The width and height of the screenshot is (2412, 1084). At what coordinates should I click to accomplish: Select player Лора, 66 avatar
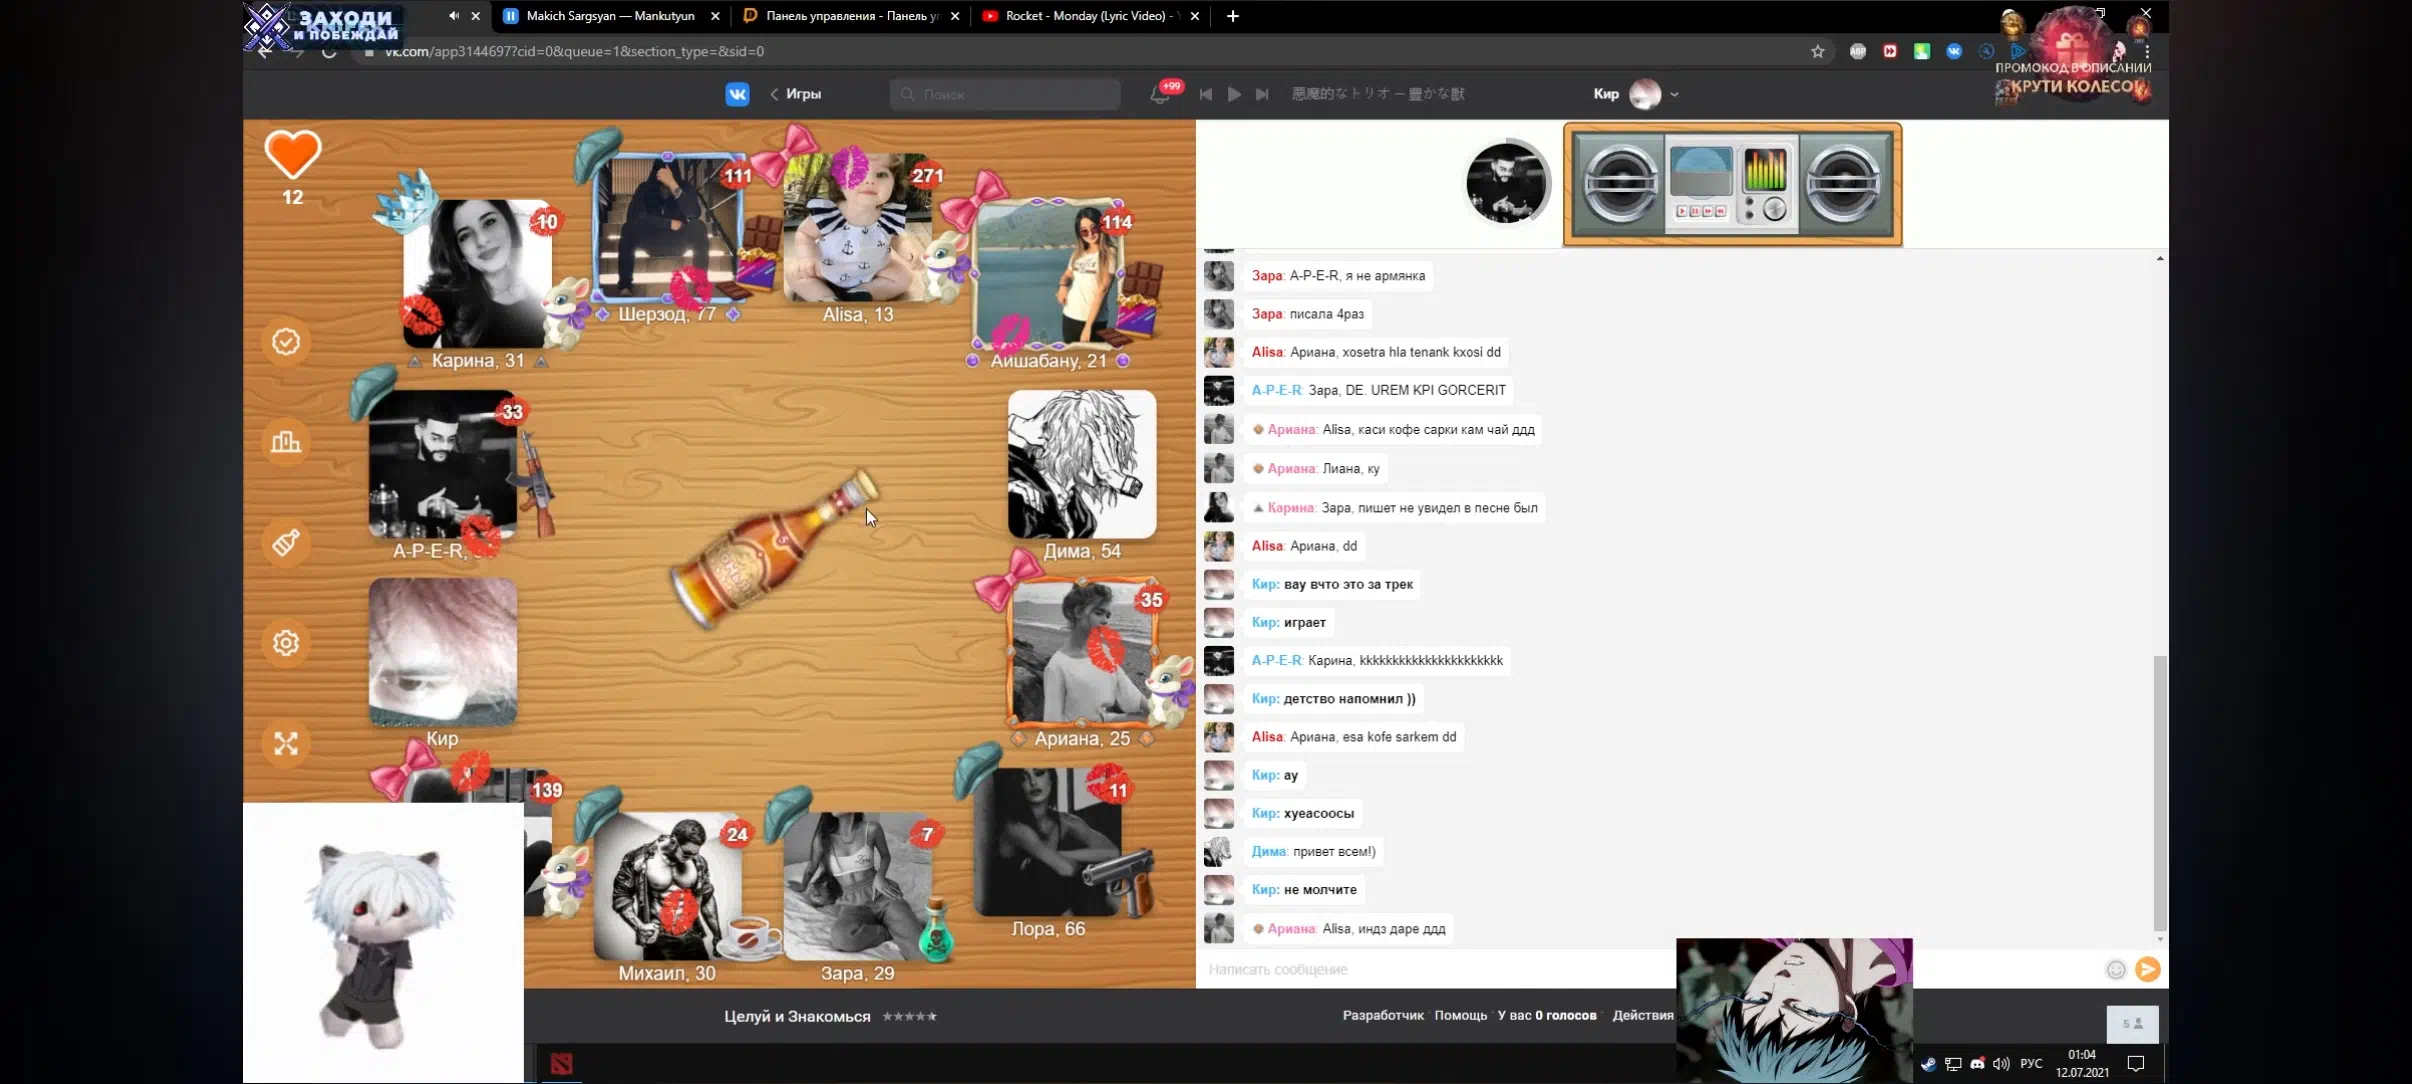coord(1047,842)
